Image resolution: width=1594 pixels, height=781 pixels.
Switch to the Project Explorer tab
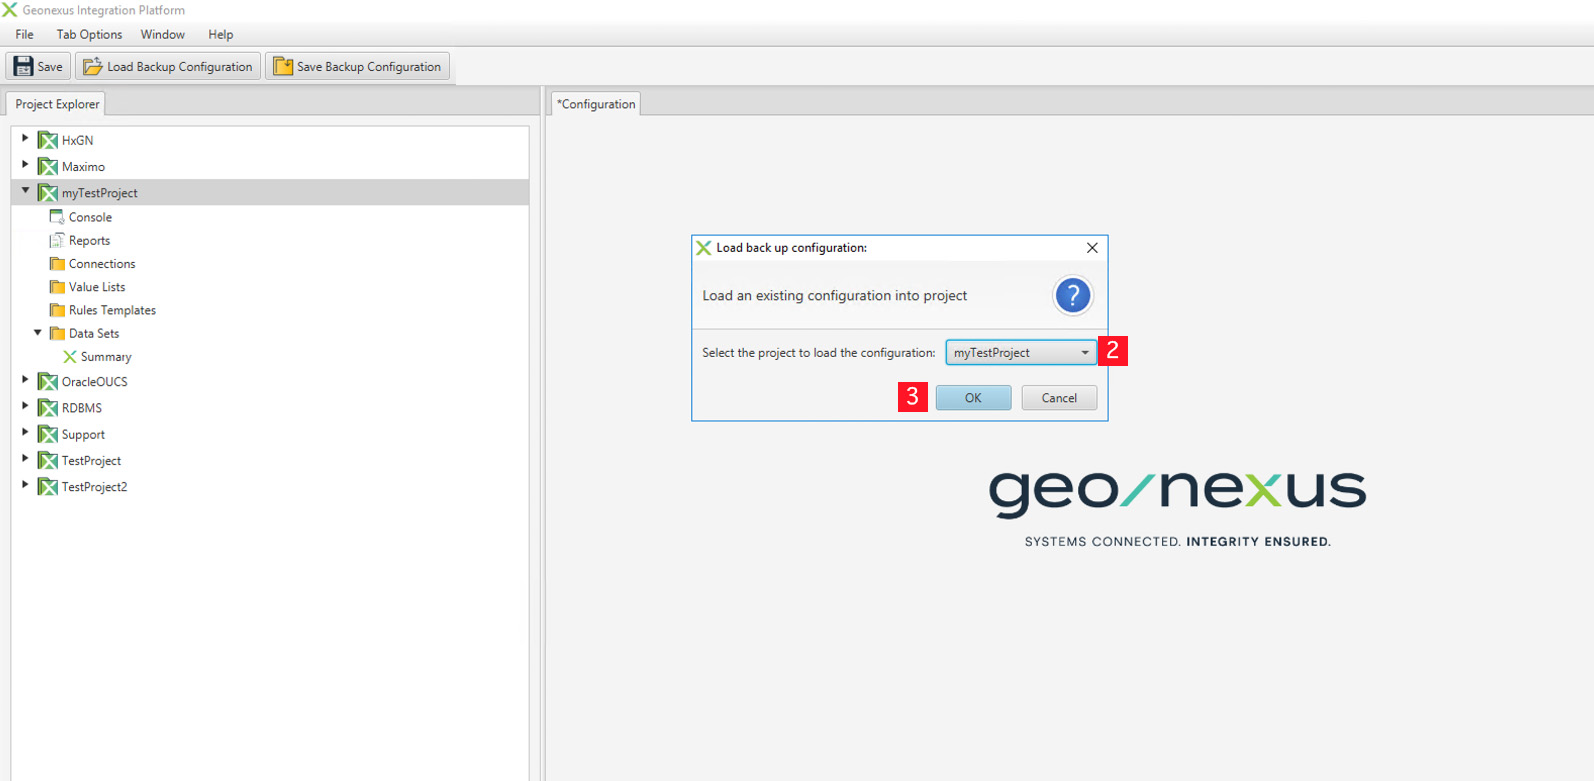click(x=57, y=104)
